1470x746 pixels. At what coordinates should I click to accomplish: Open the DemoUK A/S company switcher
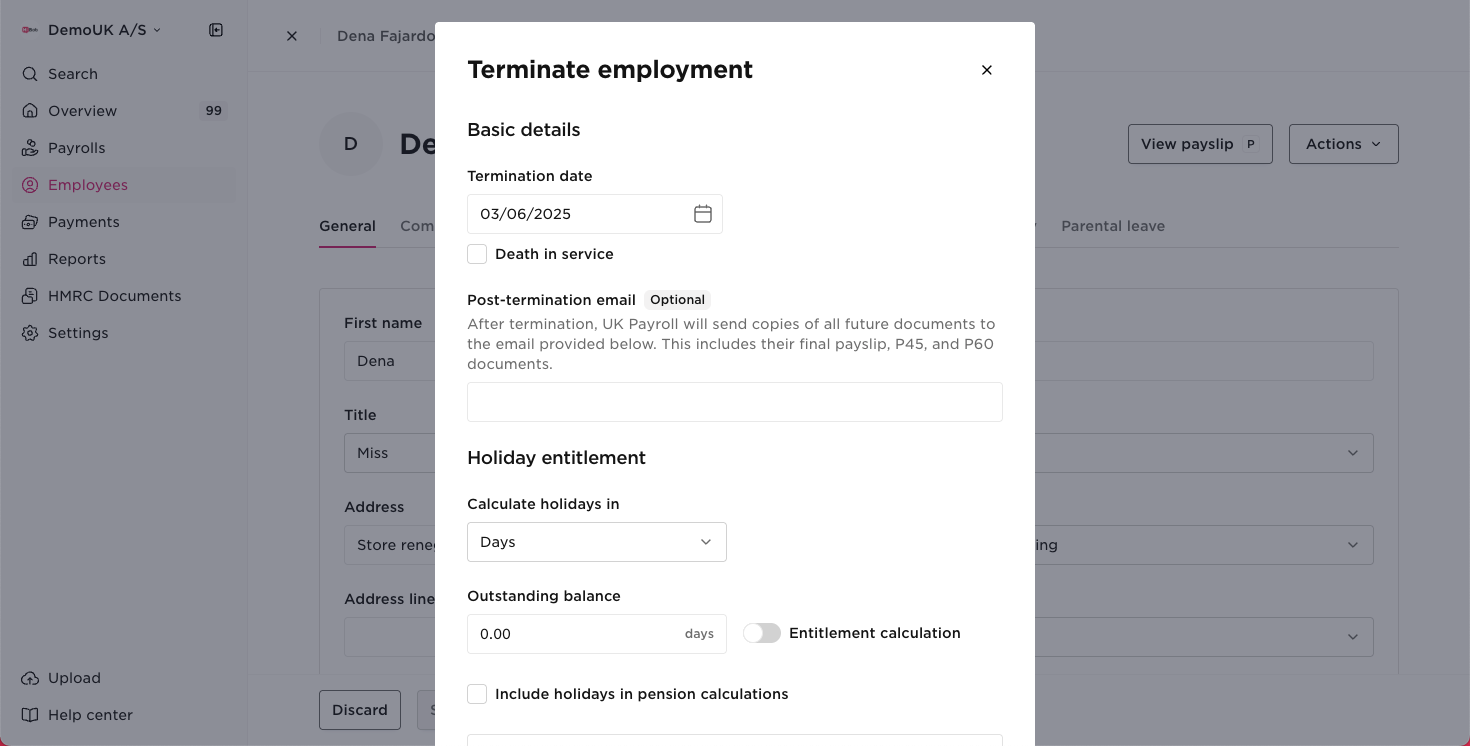pos(95,30)
